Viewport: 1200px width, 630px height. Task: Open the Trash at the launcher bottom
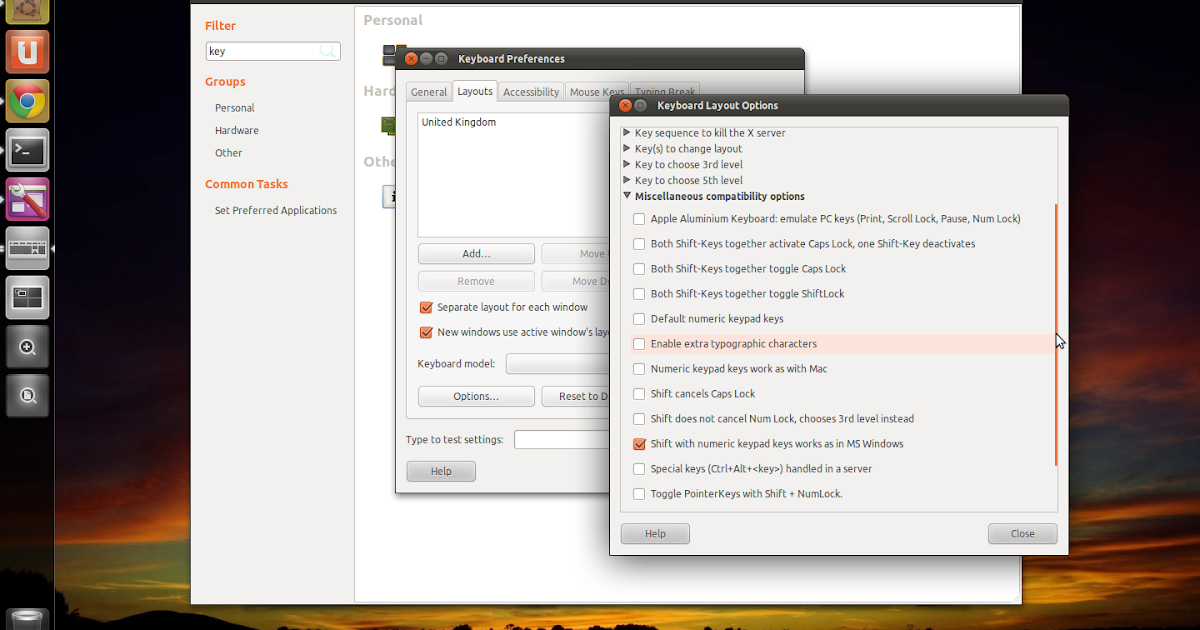(27, 619)
